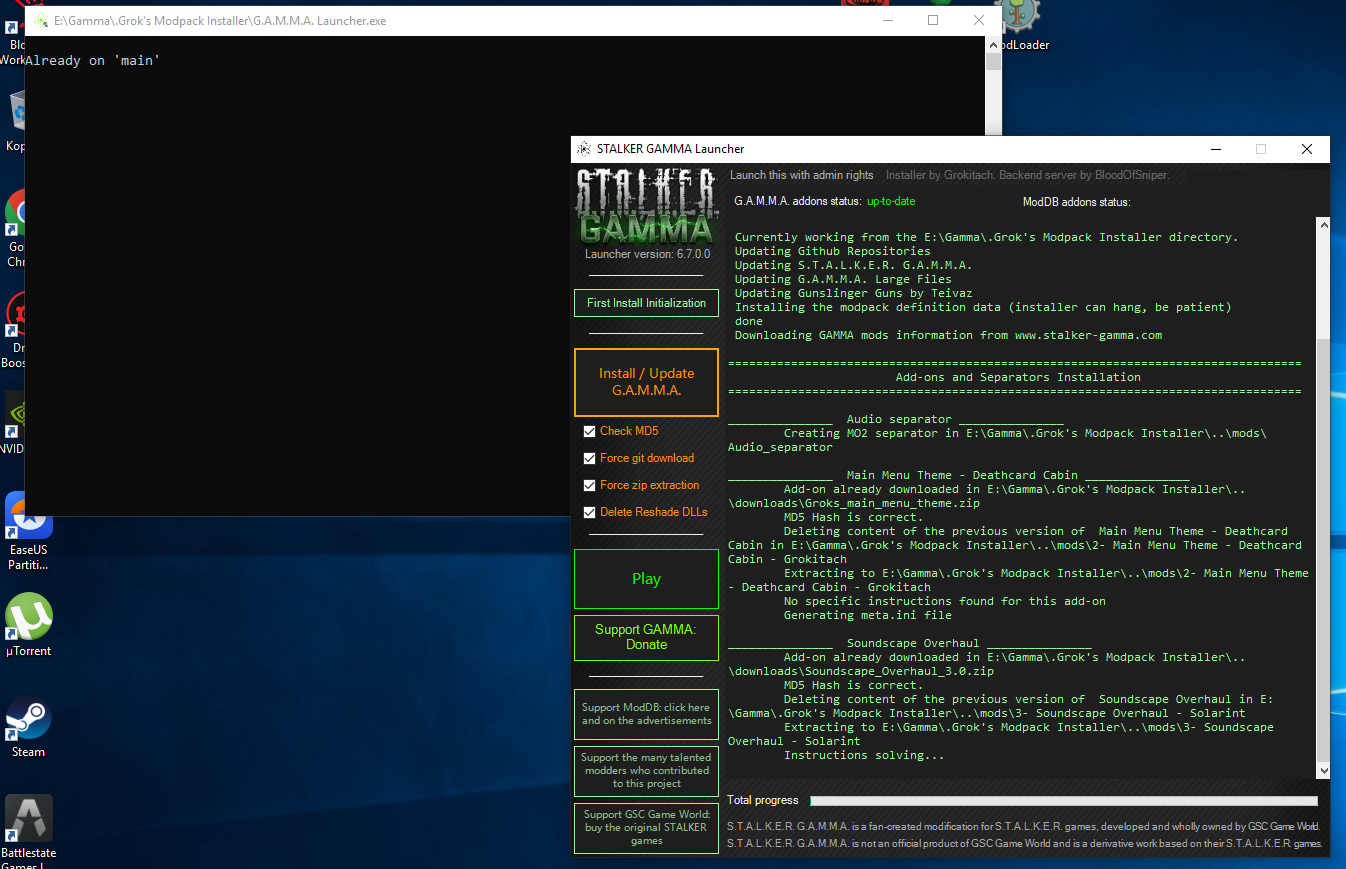This screenshot has width=1346, height=869.
Task: Open the Steam desktop shortcut
Action: [x=28, y=727]
